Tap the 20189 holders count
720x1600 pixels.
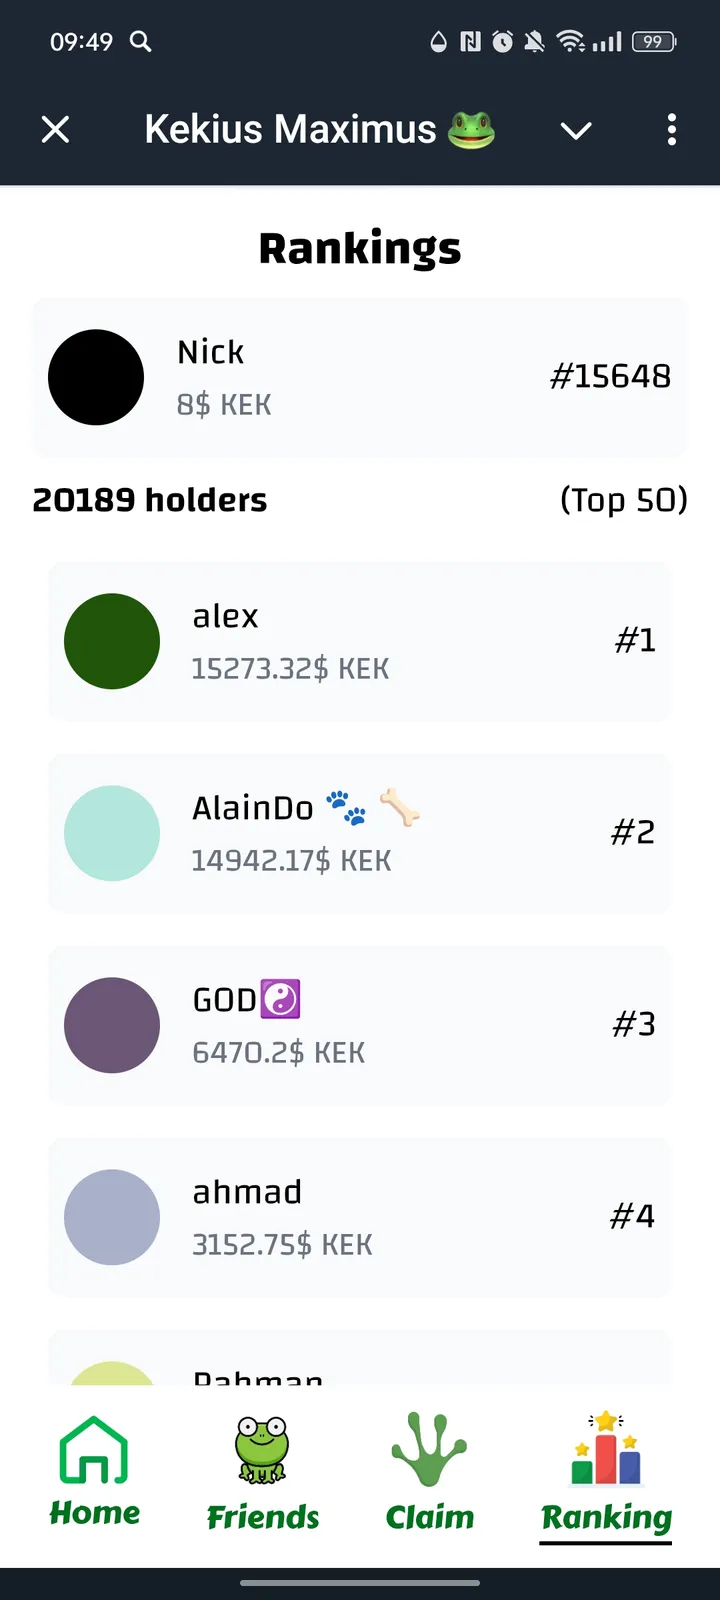(150, 499)
